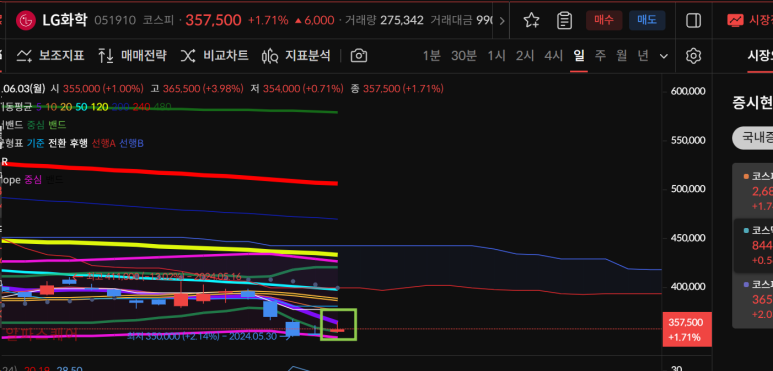
Task: Click the LG화학 stock name
Action: click(x=64, y=20)
